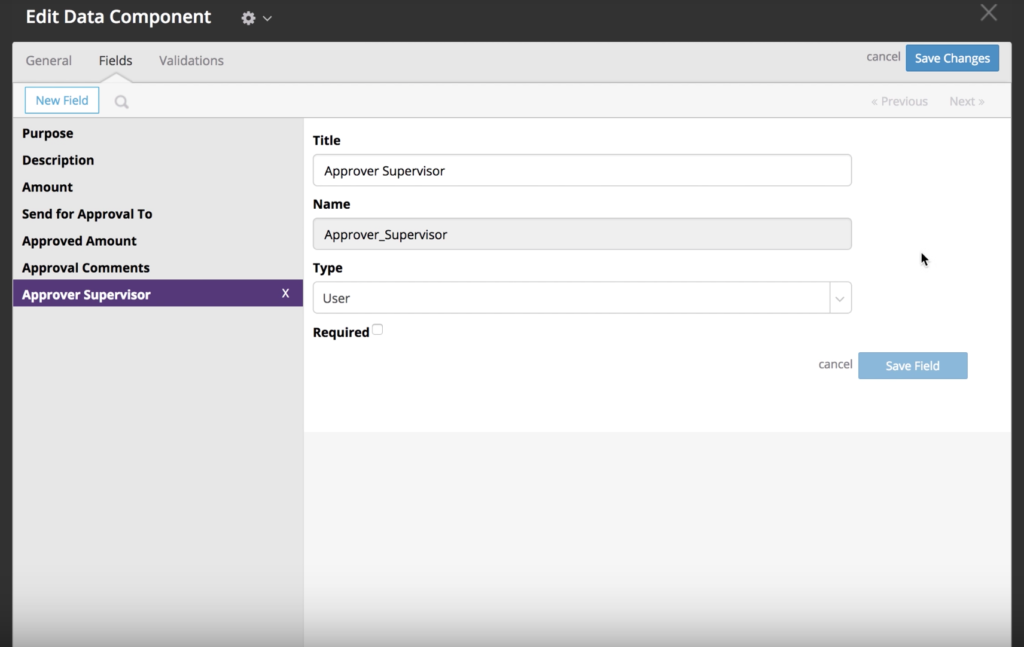The height and width of the screenshot is (647, 1024).
Task: Select the Approved Amount field
Action: 79,240
